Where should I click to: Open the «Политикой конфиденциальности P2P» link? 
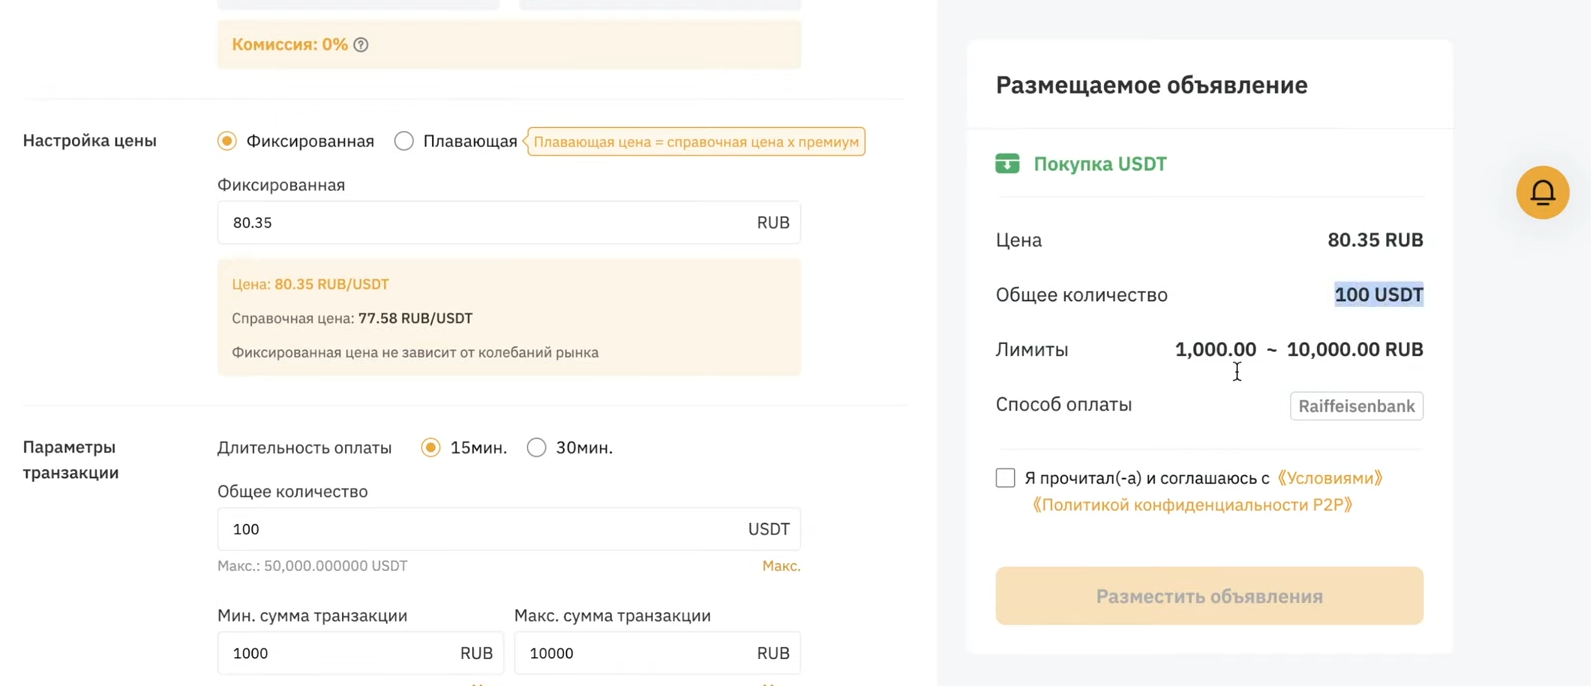coord(1192,505)
